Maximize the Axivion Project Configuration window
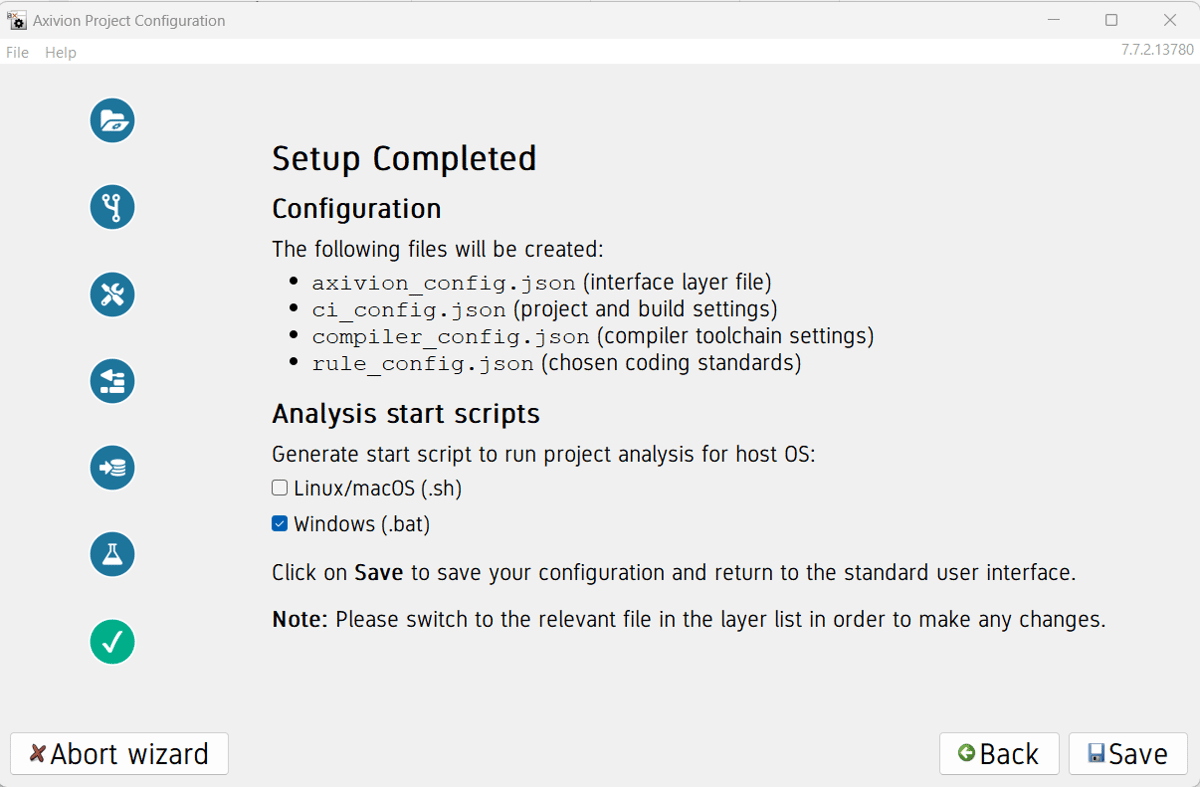Viewport: 1200px width, 787px height. (1111, 20)
